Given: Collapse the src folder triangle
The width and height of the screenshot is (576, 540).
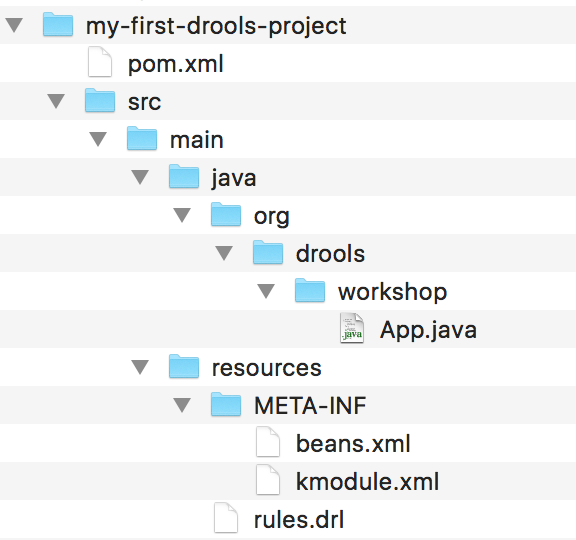Looking at the screenshot, I should pyautogui.click(x=56, y=101).
